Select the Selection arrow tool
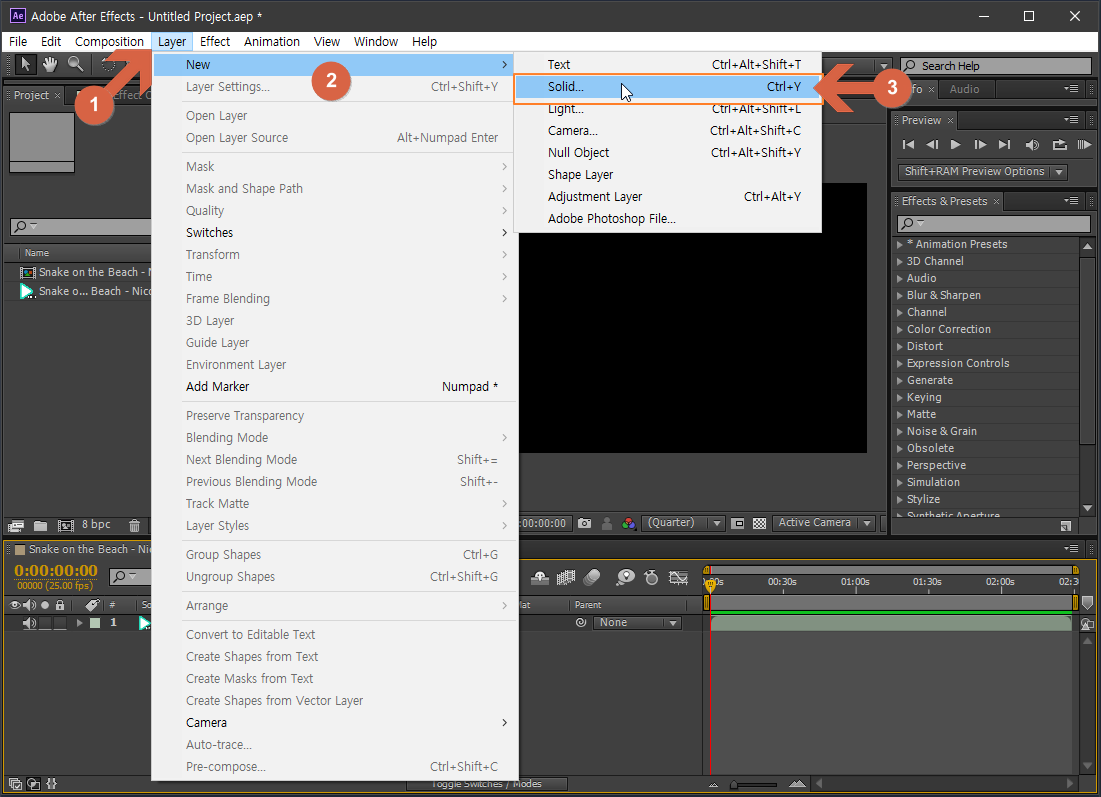Screen dimensions: 1101x797 (x=25, y=65)
